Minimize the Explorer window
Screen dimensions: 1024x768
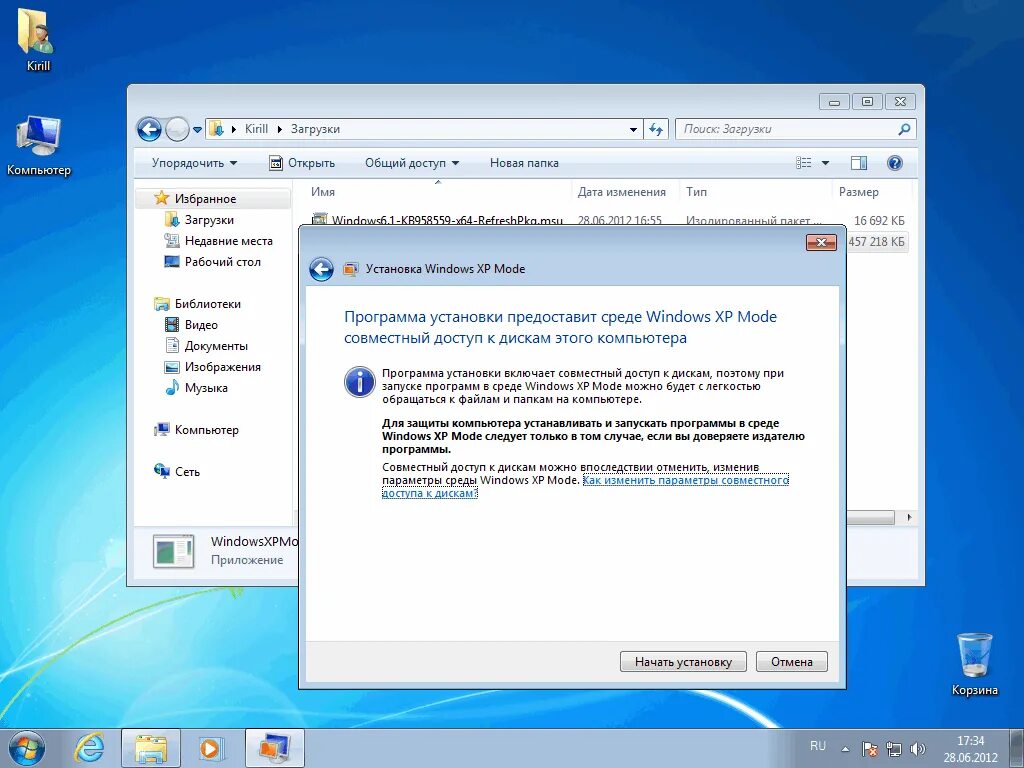[834, 102]
